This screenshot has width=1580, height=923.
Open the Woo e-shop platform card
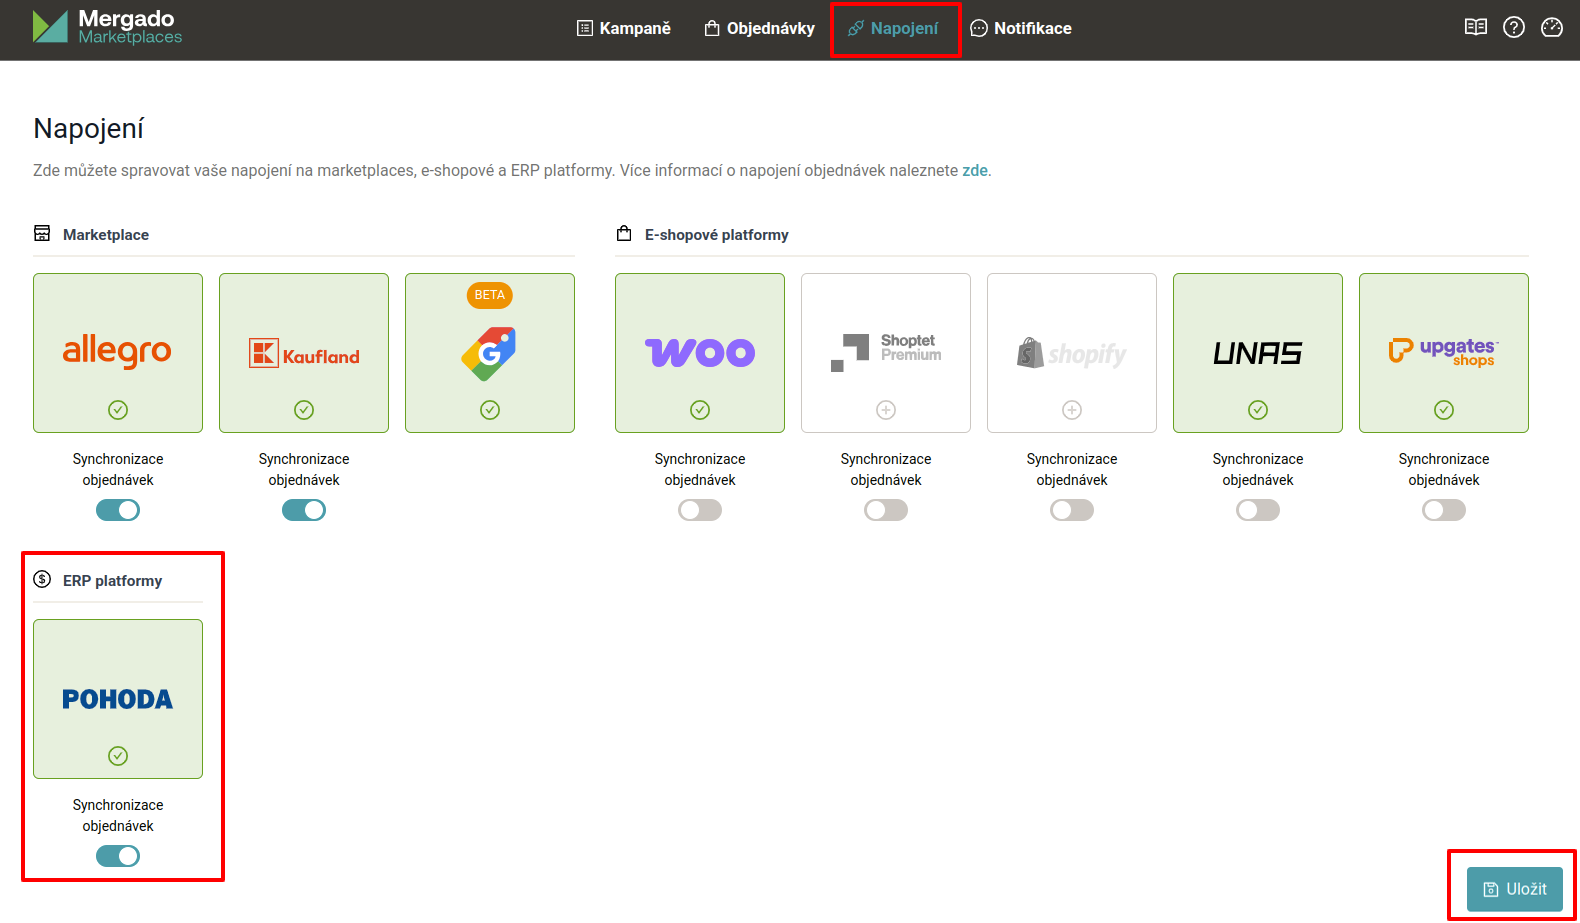[x=700, y=353]
